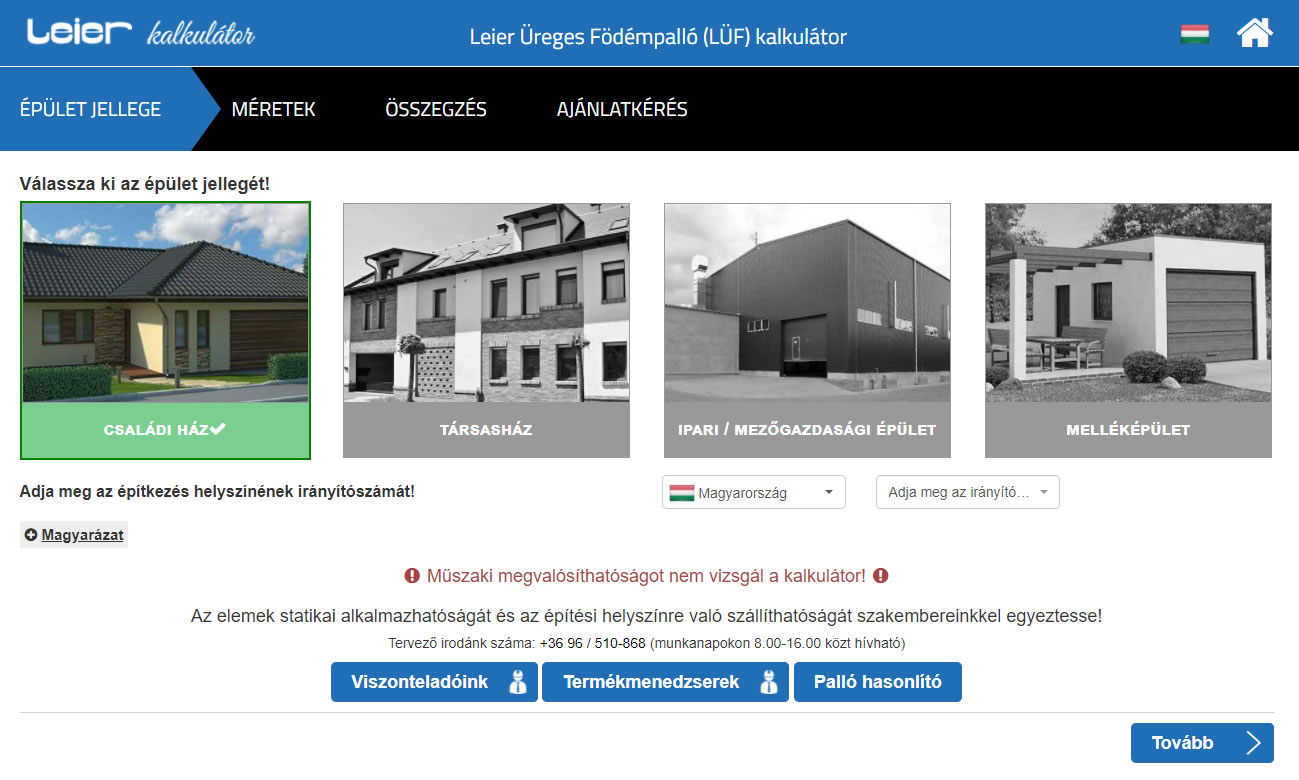
Task: Click the plus icon beside Magyarázat
Action: point(31,535)
